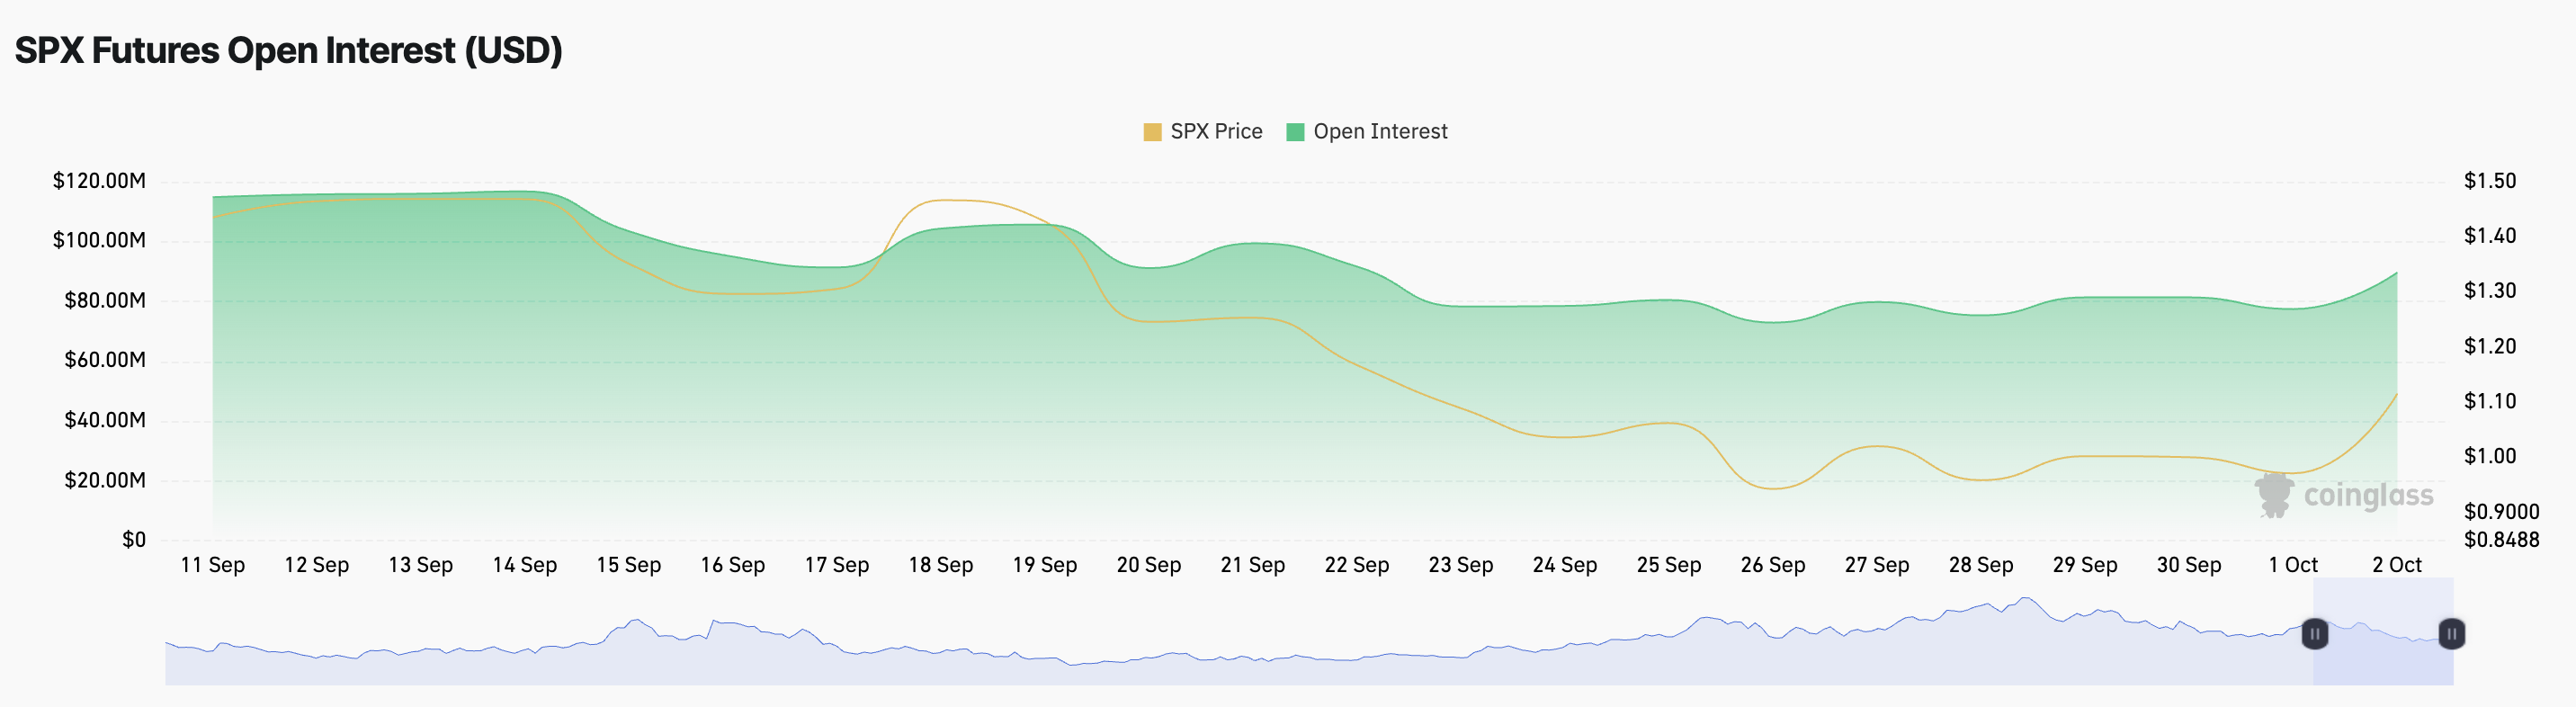Click the highlighted range selection window
The height and width of the screenshot is (707, 2576).
[2383, 632]
